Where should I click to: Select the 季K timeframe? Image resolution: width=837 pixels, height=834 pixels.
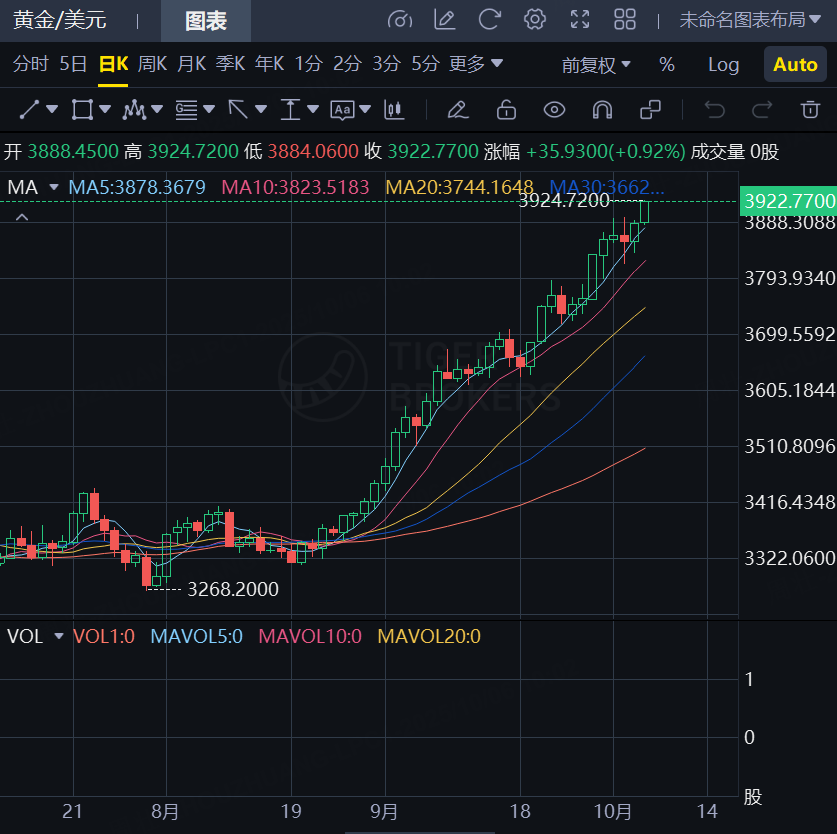[x=230, y=64]
